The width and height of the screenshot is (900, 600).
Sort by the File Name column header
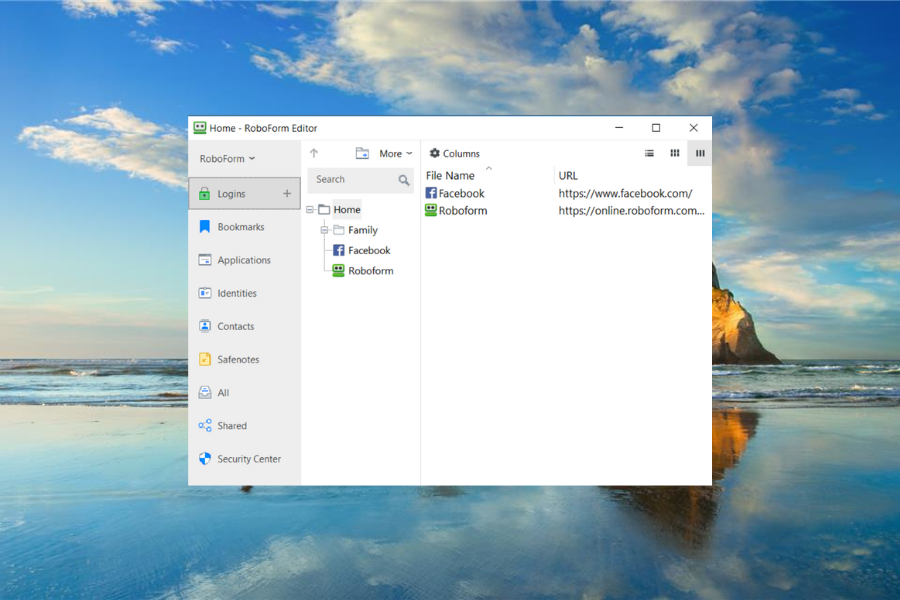[x=450, y=176]
